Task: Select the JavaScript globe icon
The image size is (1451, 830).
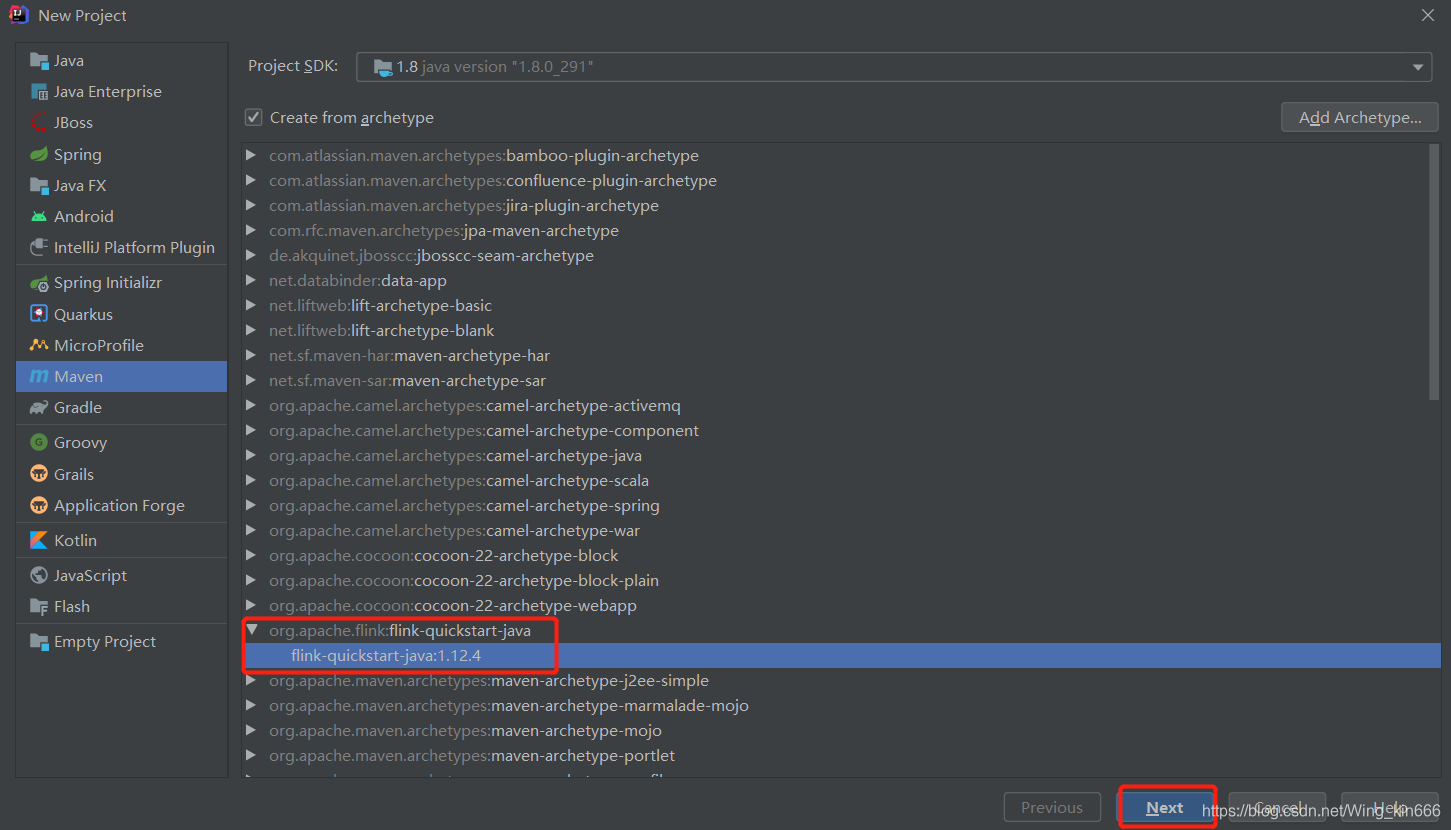Action: tap(39, 575)
